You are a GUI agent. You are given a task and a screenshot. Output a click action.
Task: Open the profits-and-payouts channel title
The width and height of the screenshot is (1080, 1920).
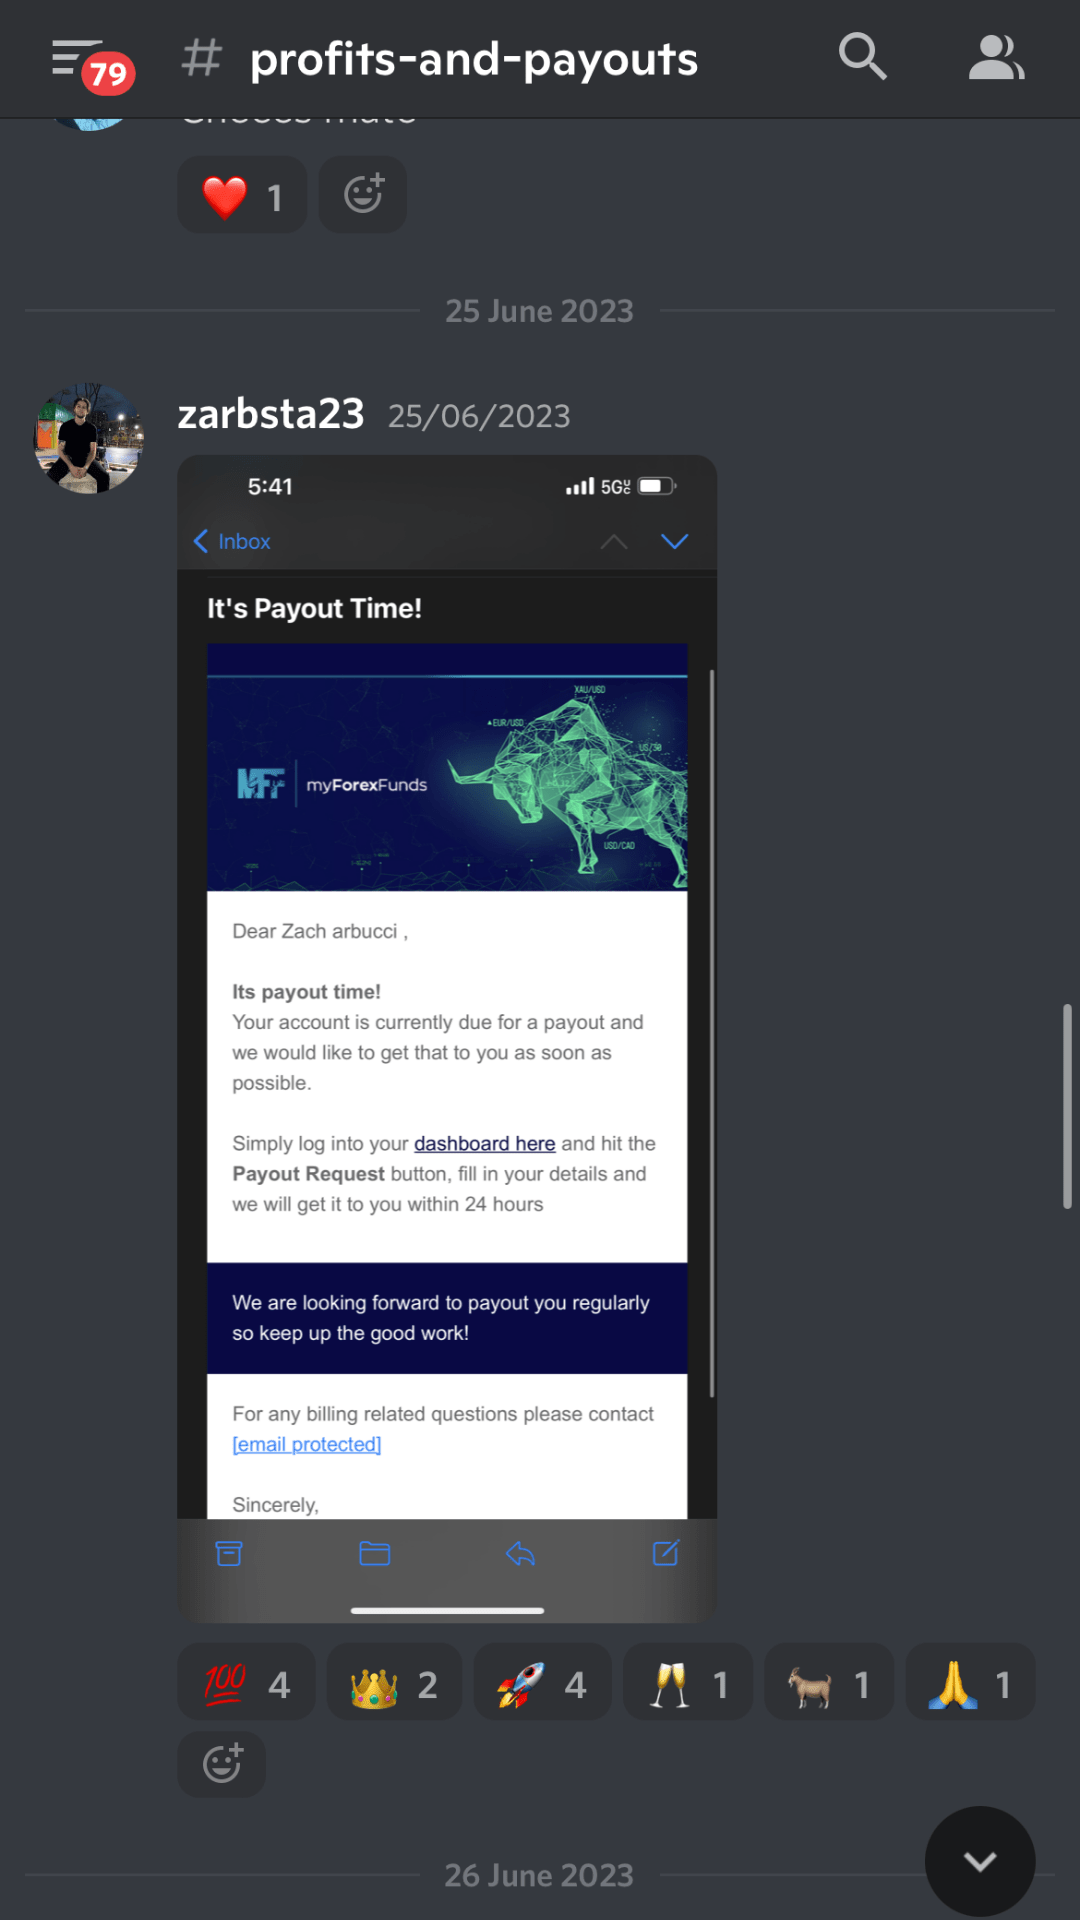point(474,59)
